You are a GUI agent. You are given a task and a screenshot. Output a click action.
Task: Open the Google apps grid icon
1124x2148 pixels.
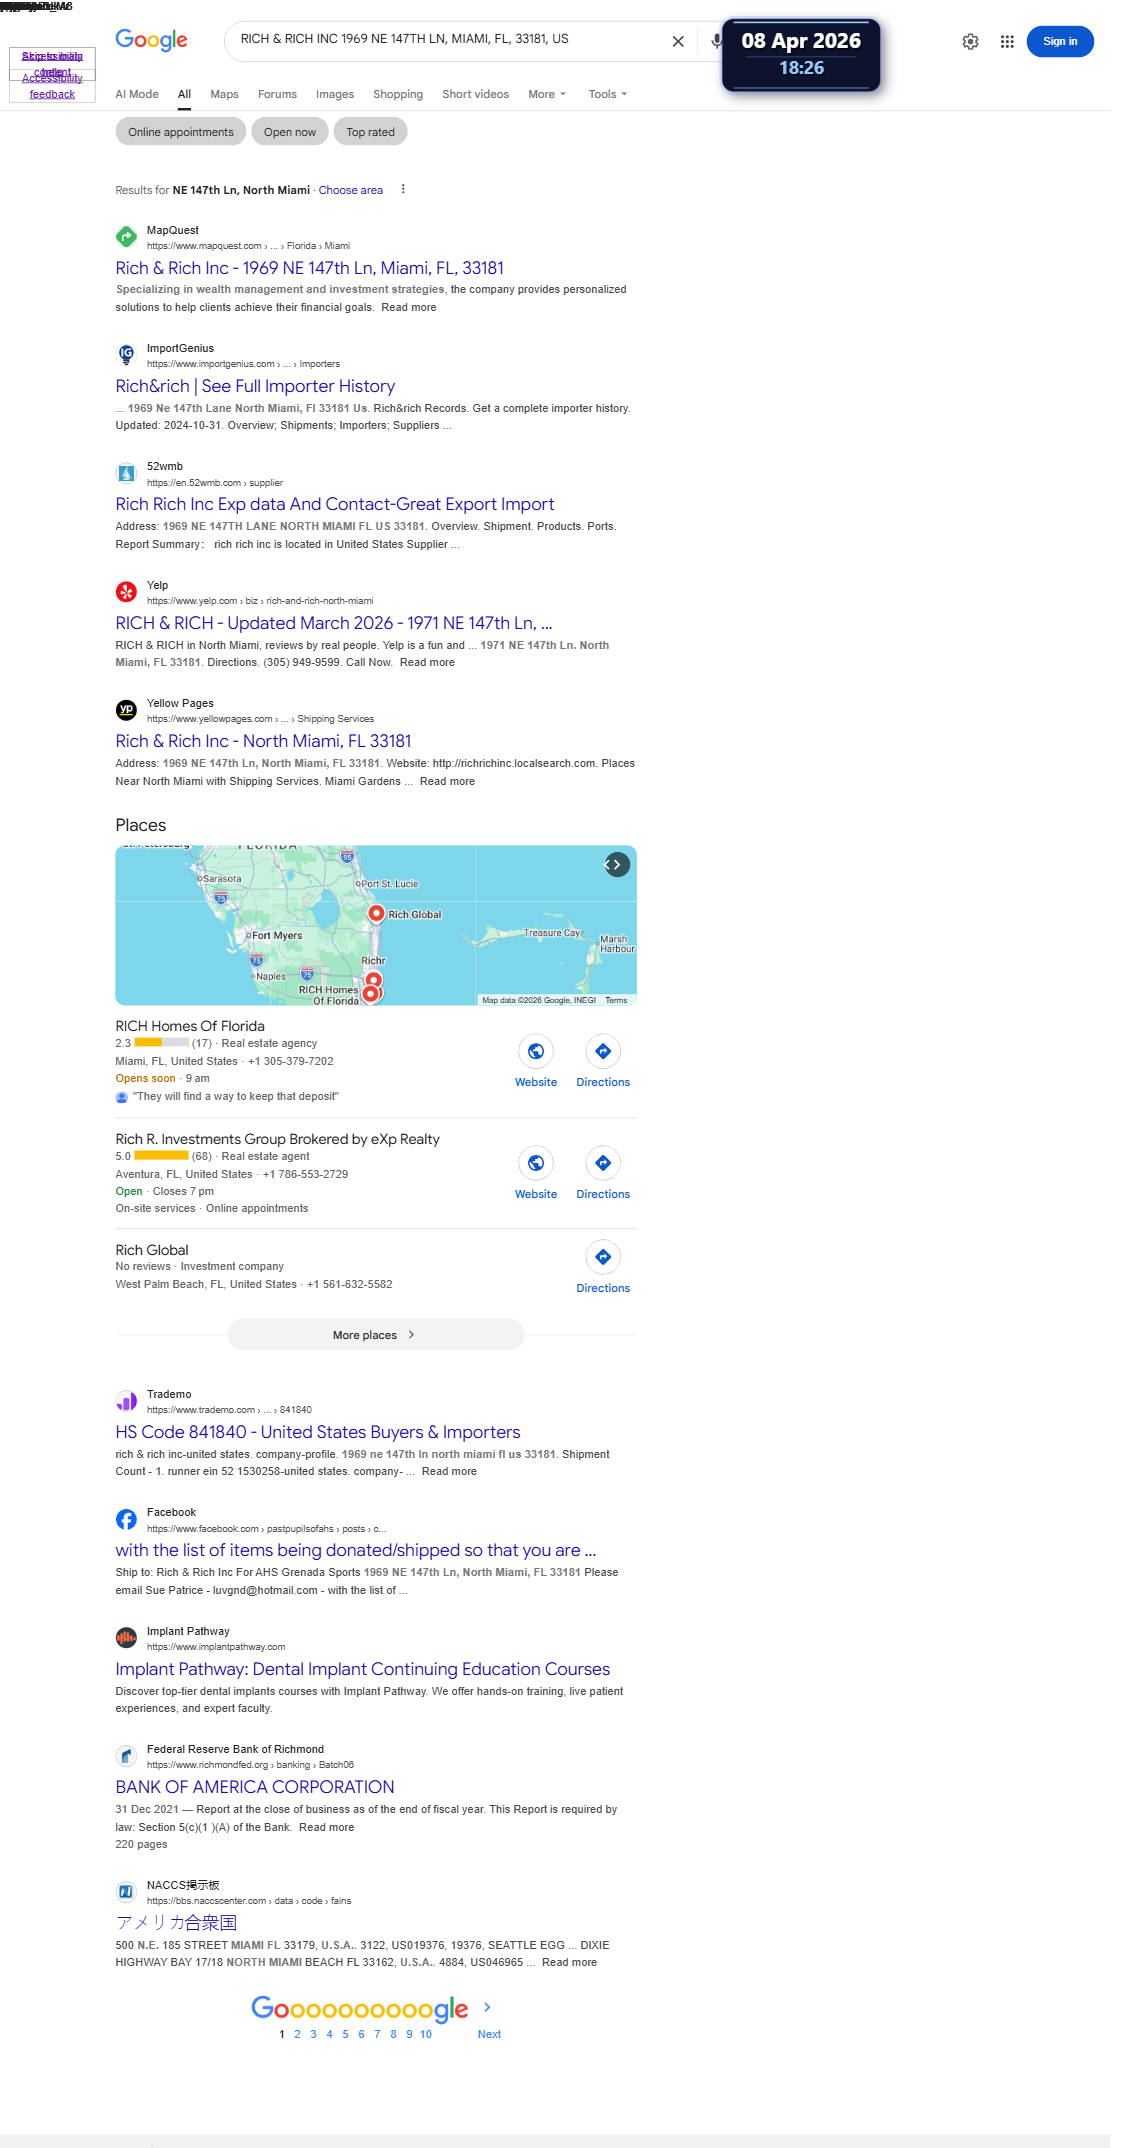point(1007,42)
